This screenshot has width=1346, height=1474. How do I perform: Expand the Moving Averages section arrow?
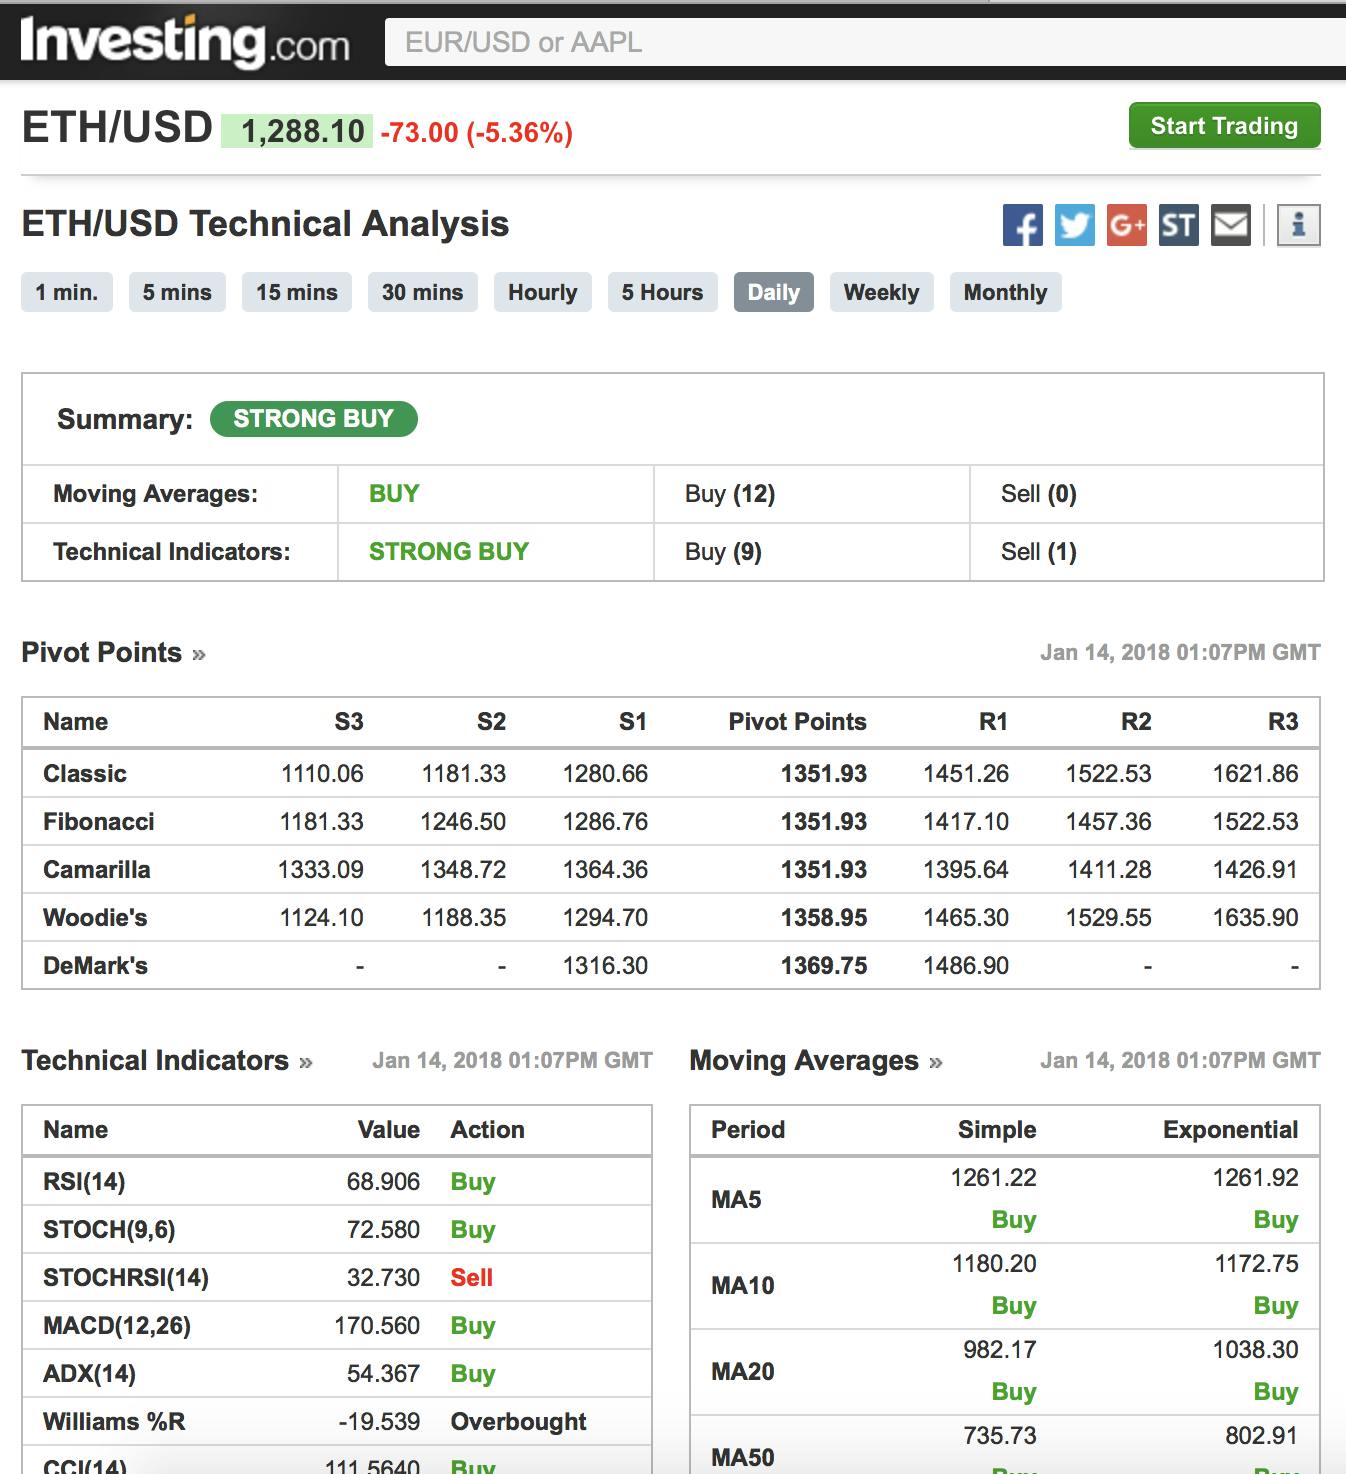click(935, 1063)
